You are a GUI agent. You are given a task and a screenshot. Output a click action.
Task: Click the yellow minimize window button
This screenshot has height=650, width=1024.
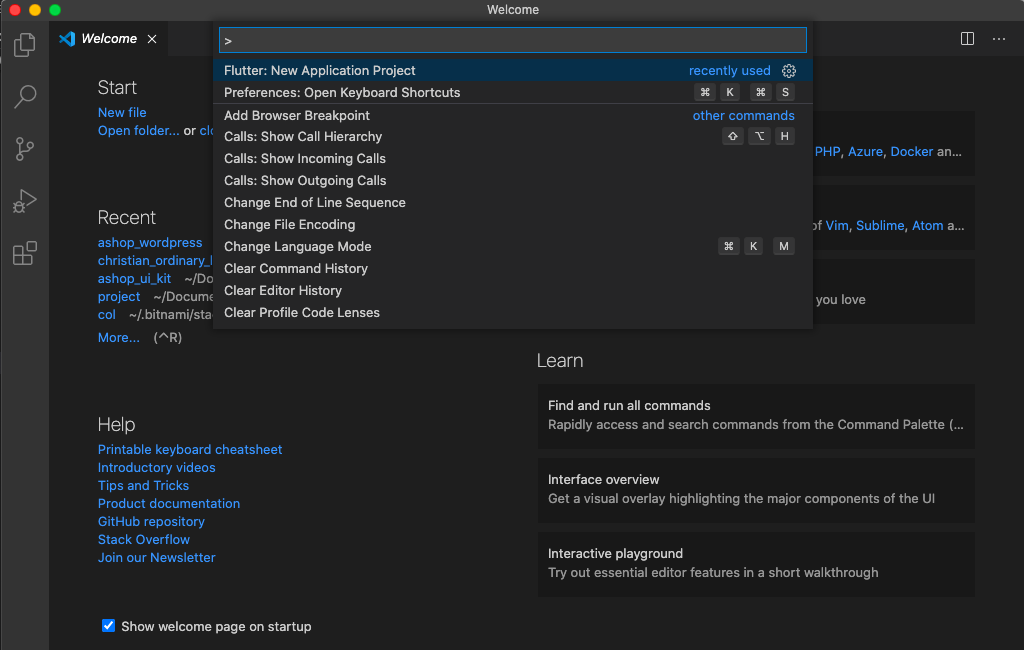pyautogui.click(x=35, y=10)
